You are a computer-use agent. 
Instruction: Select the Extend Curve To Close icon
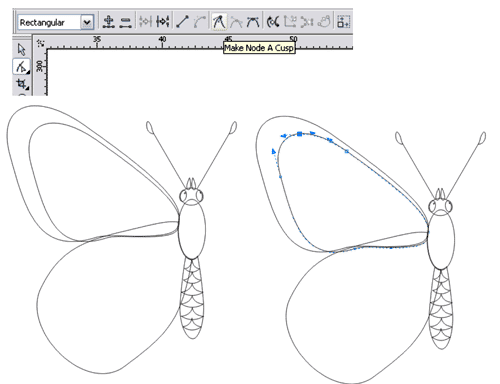click(x=290, y=22)
